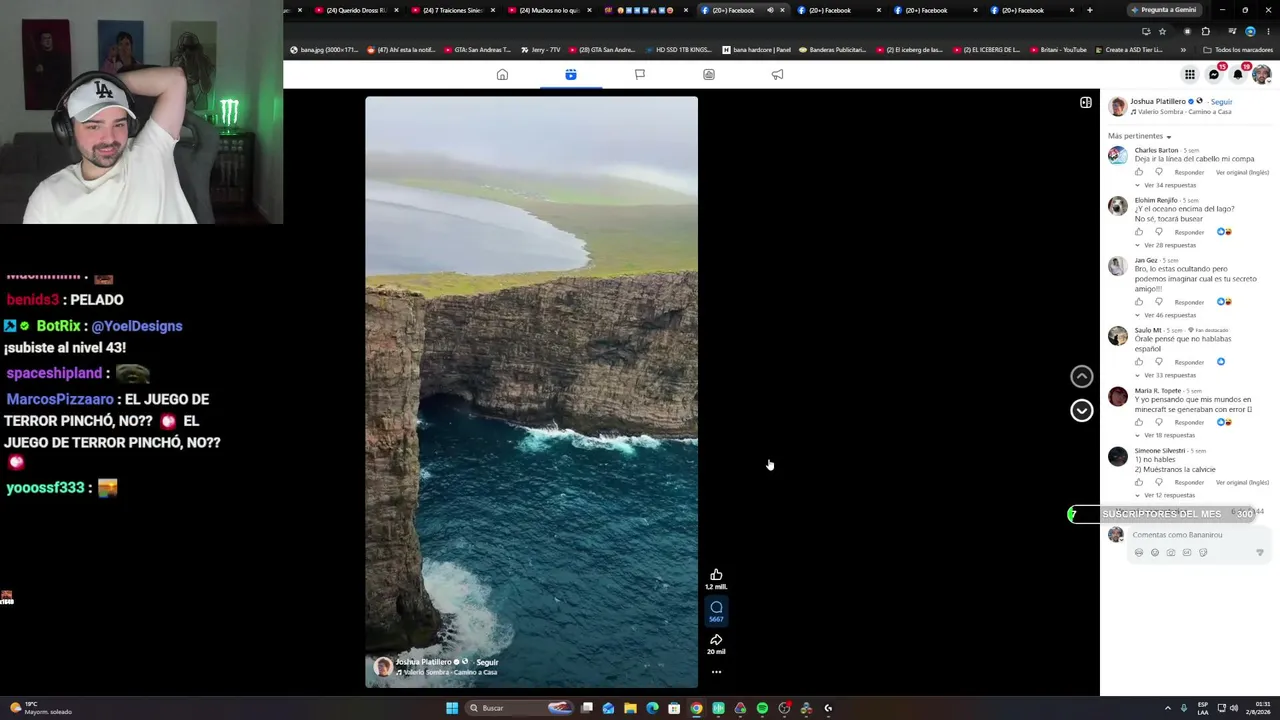
Task: Open 'bana hardcore | Panel' bookmark
Action: coord(756,49)
